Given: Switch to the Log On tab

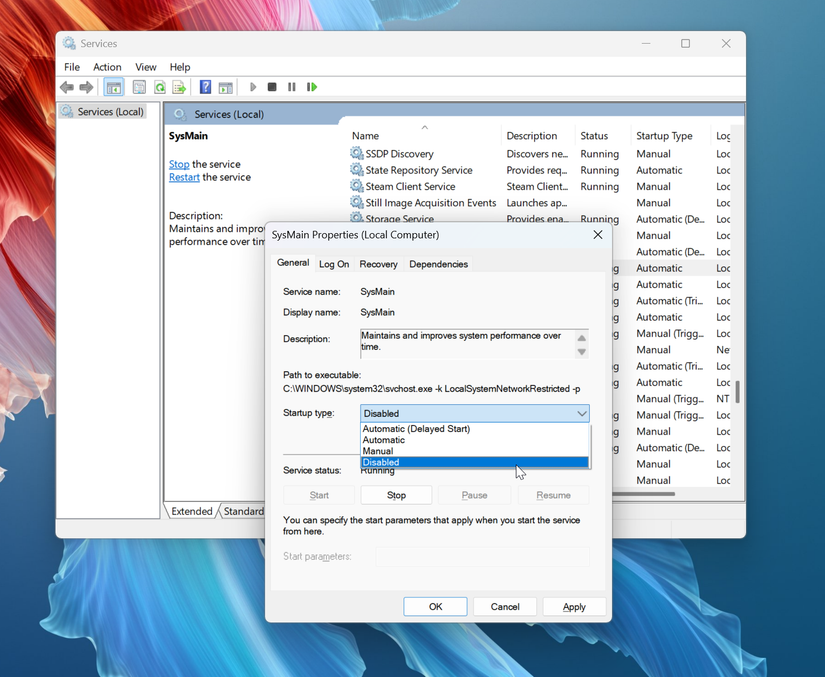Looking at the screenshot, I should [x=333, y=263].
